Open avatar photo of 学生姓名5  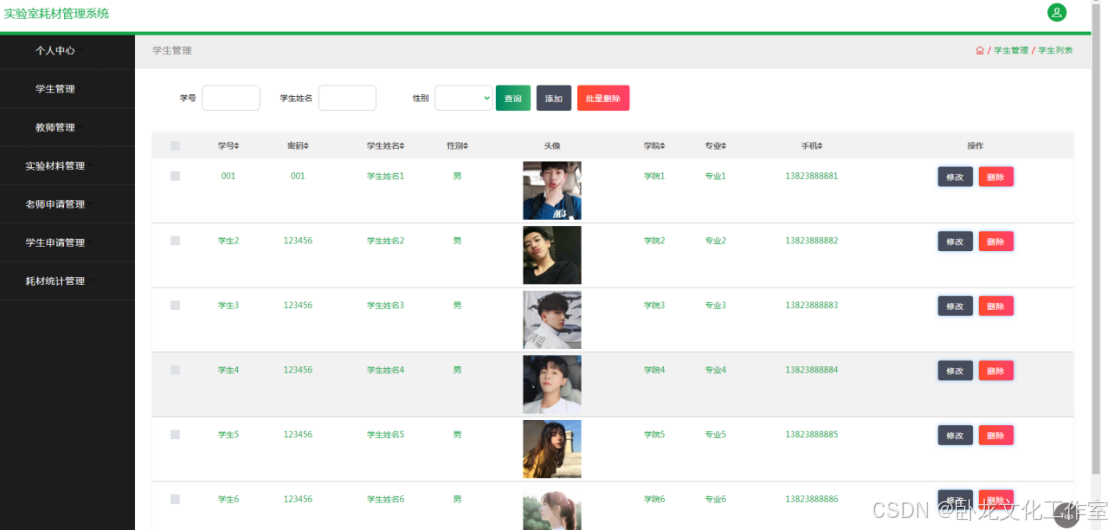[x=552, y=448]
